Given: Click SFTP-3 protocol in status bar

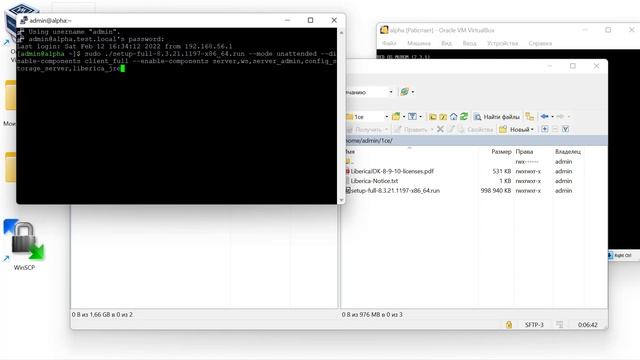Looking at the screenshot, I should pos(534,325).
